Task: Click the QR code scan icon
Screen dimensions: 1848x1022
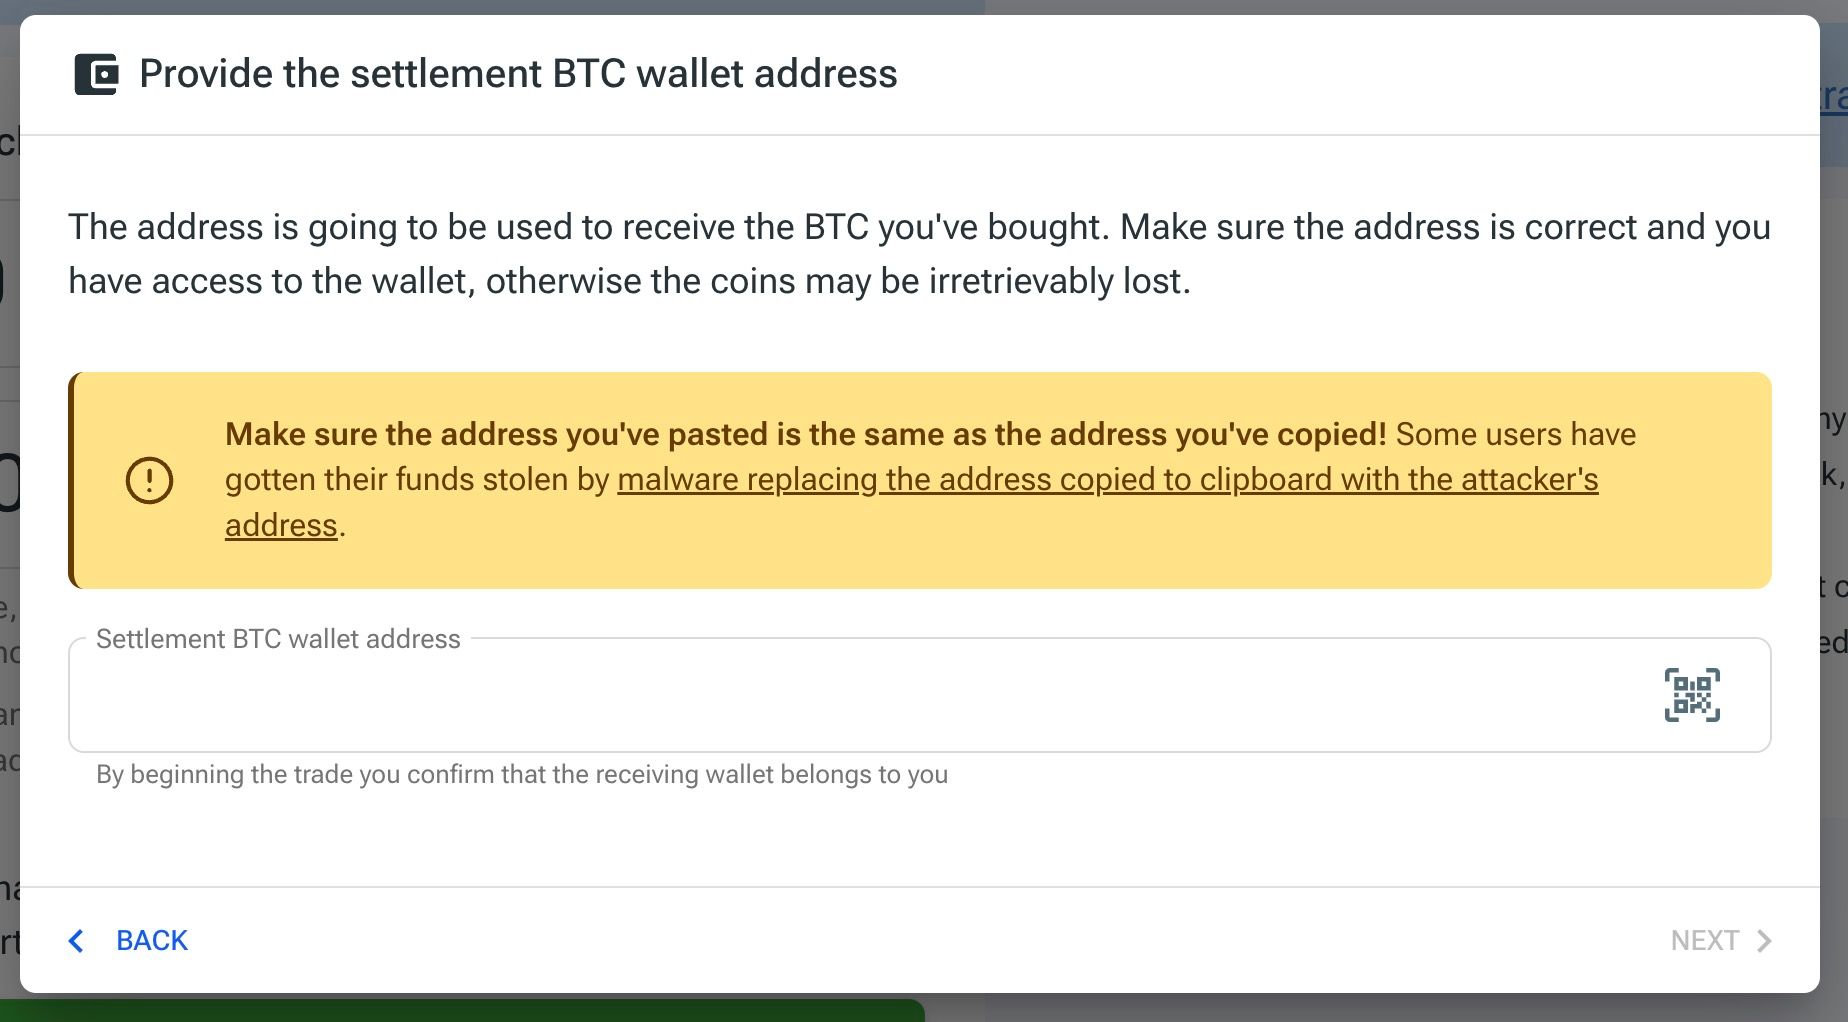Action: 1692,695
